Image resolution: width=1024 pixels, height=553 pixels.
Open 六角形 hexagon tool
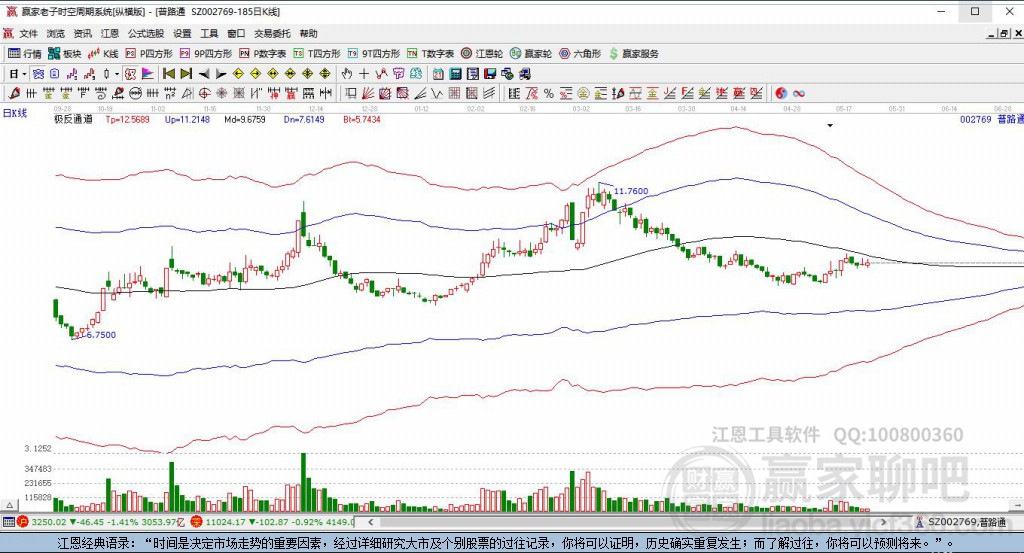click(x=580, y=54)
